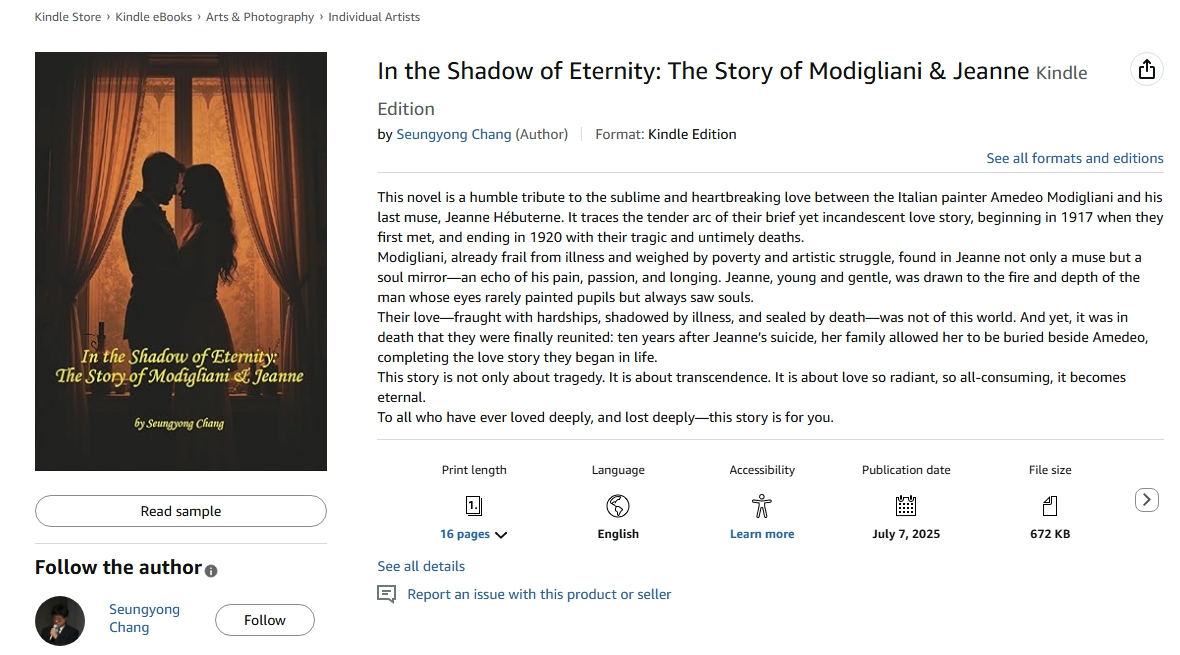1180x655 pixels.
Task: Click the language globe icon
Action: pyautogui.click(x=618, y=505)
